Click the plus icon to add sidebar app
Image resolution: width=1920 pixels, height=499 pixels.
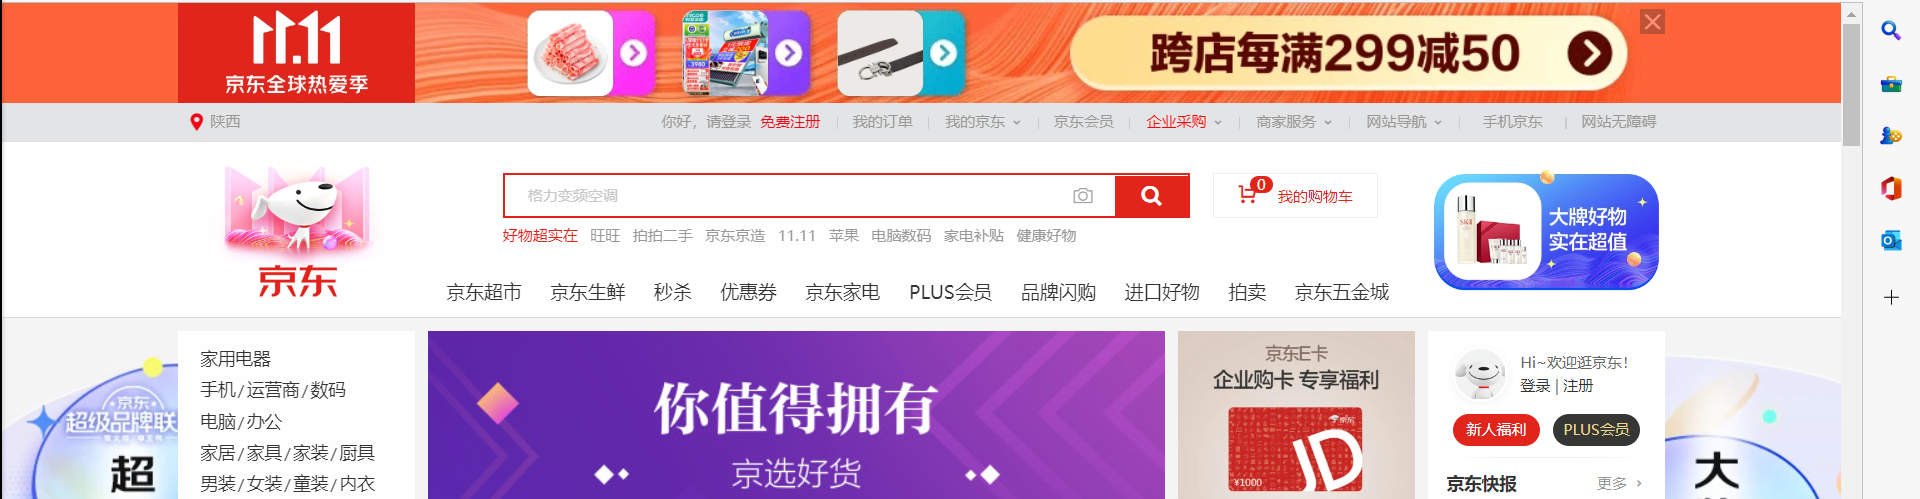tap(1890, 297)
